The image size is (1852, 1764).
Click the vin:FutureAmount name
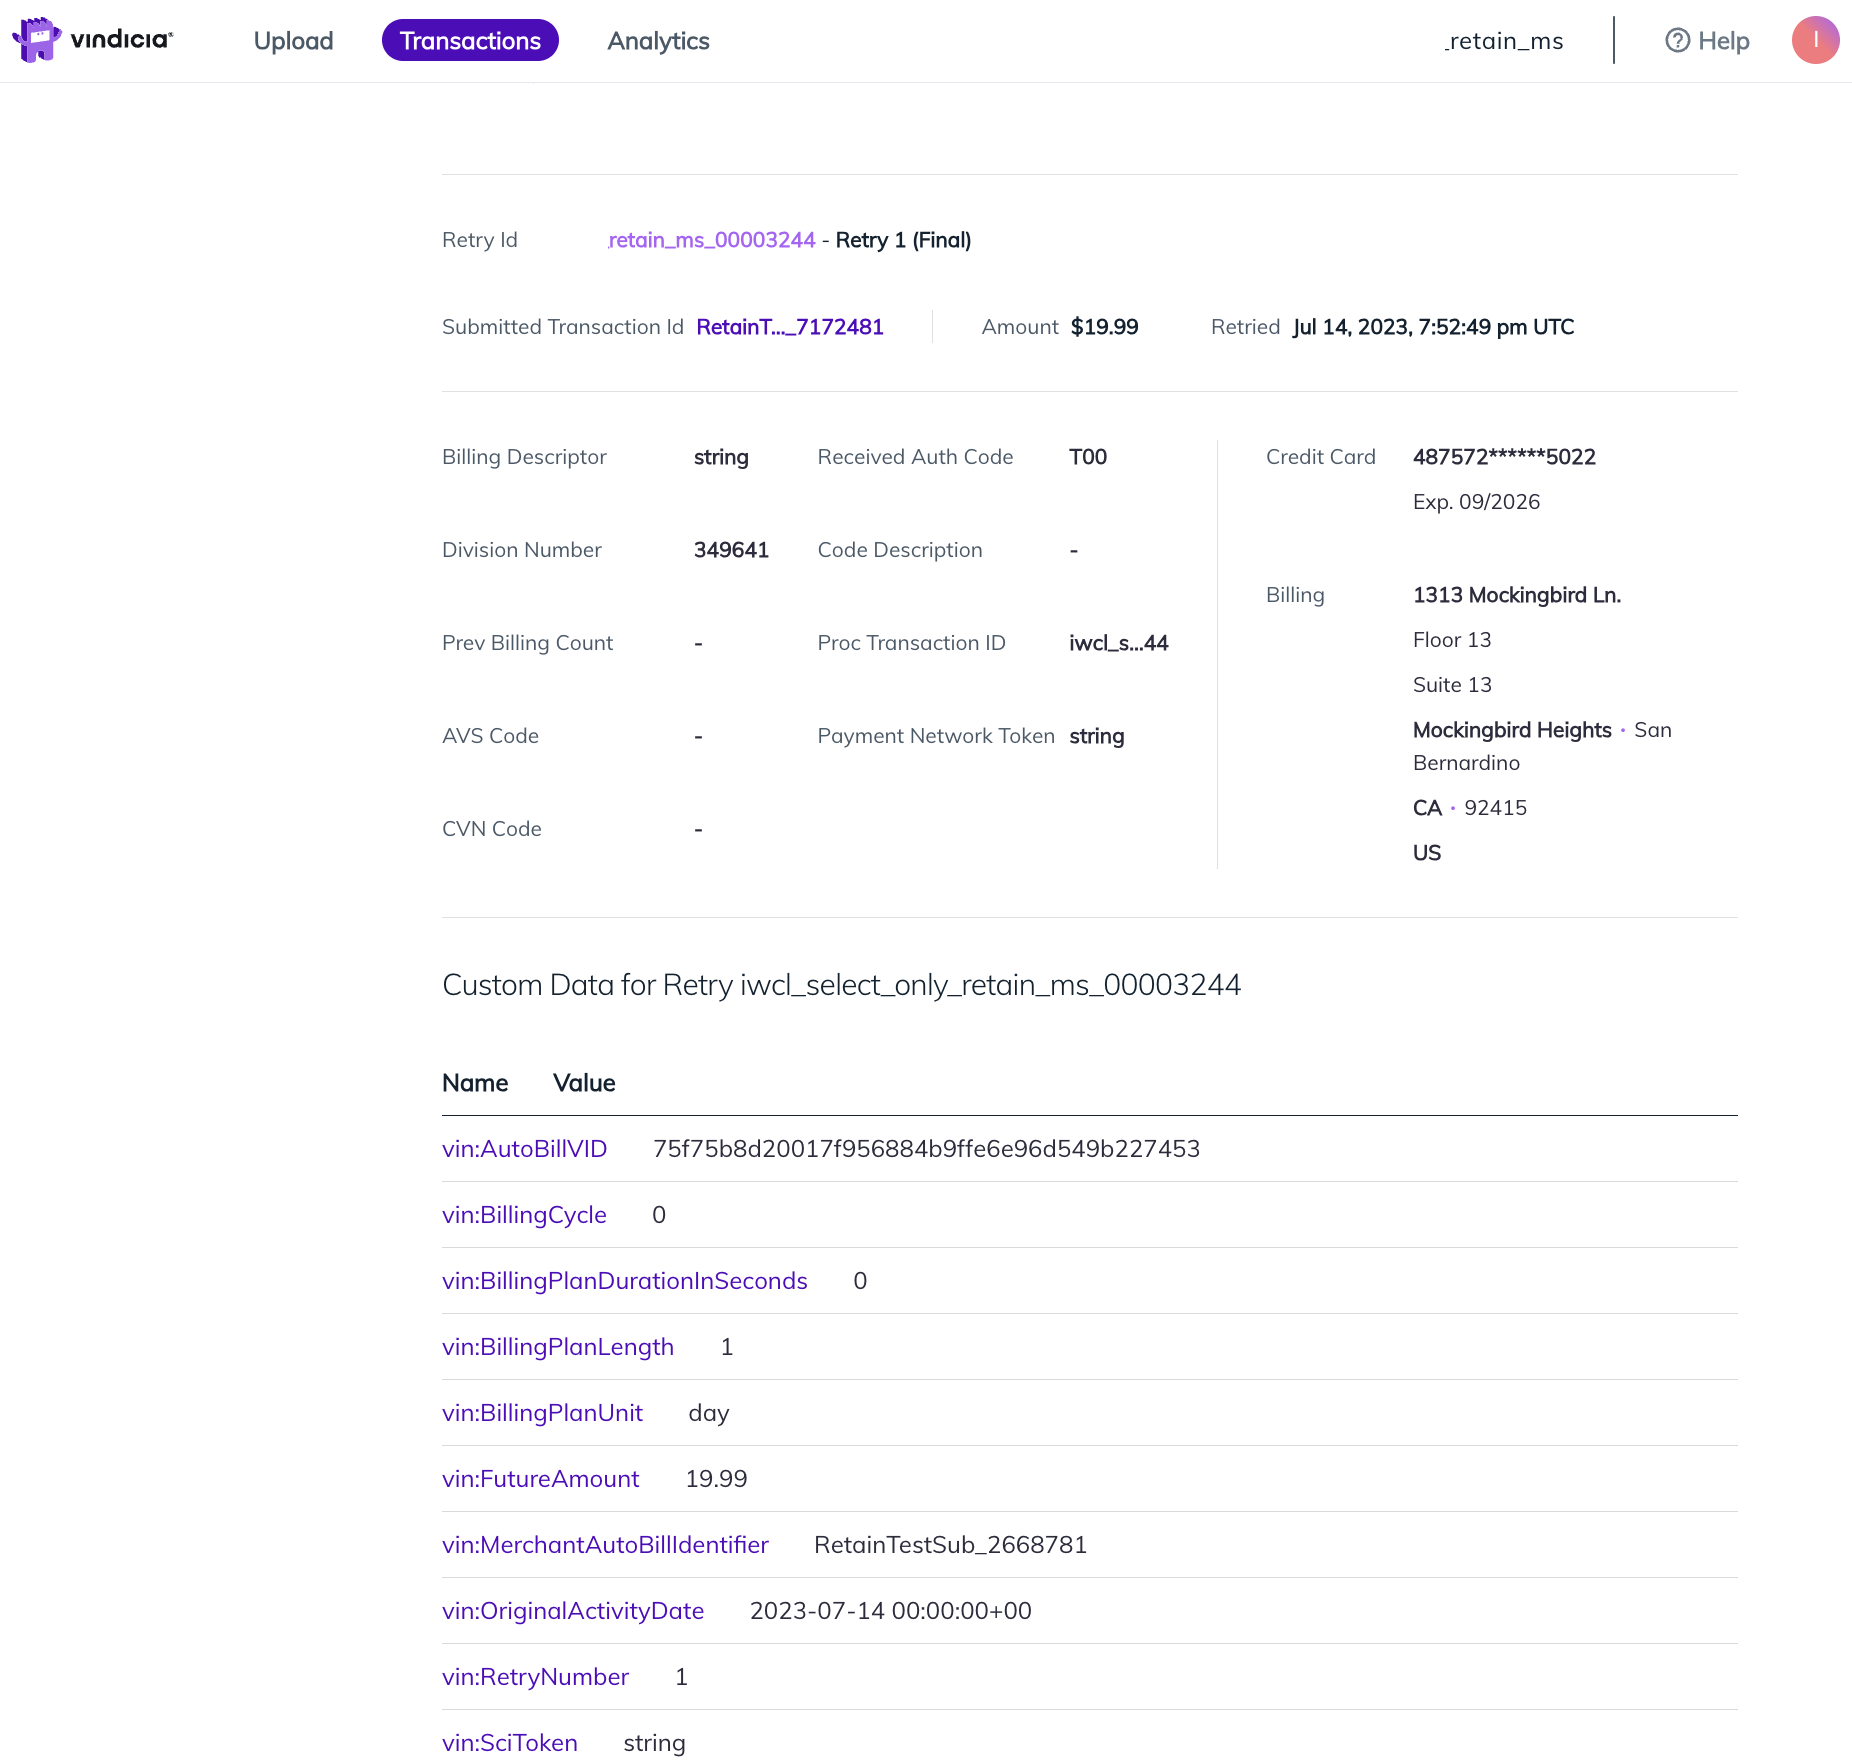point(540,1479)
